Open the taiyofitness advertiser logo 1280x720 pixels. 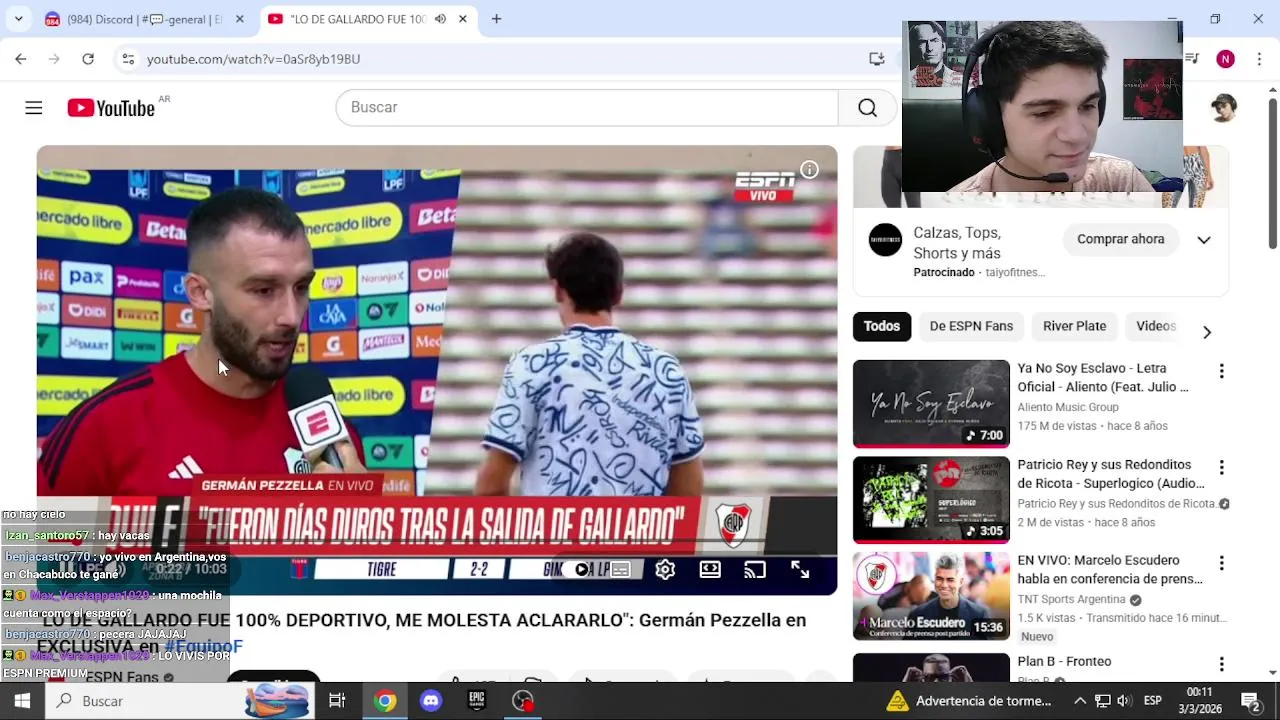point(885,240)
